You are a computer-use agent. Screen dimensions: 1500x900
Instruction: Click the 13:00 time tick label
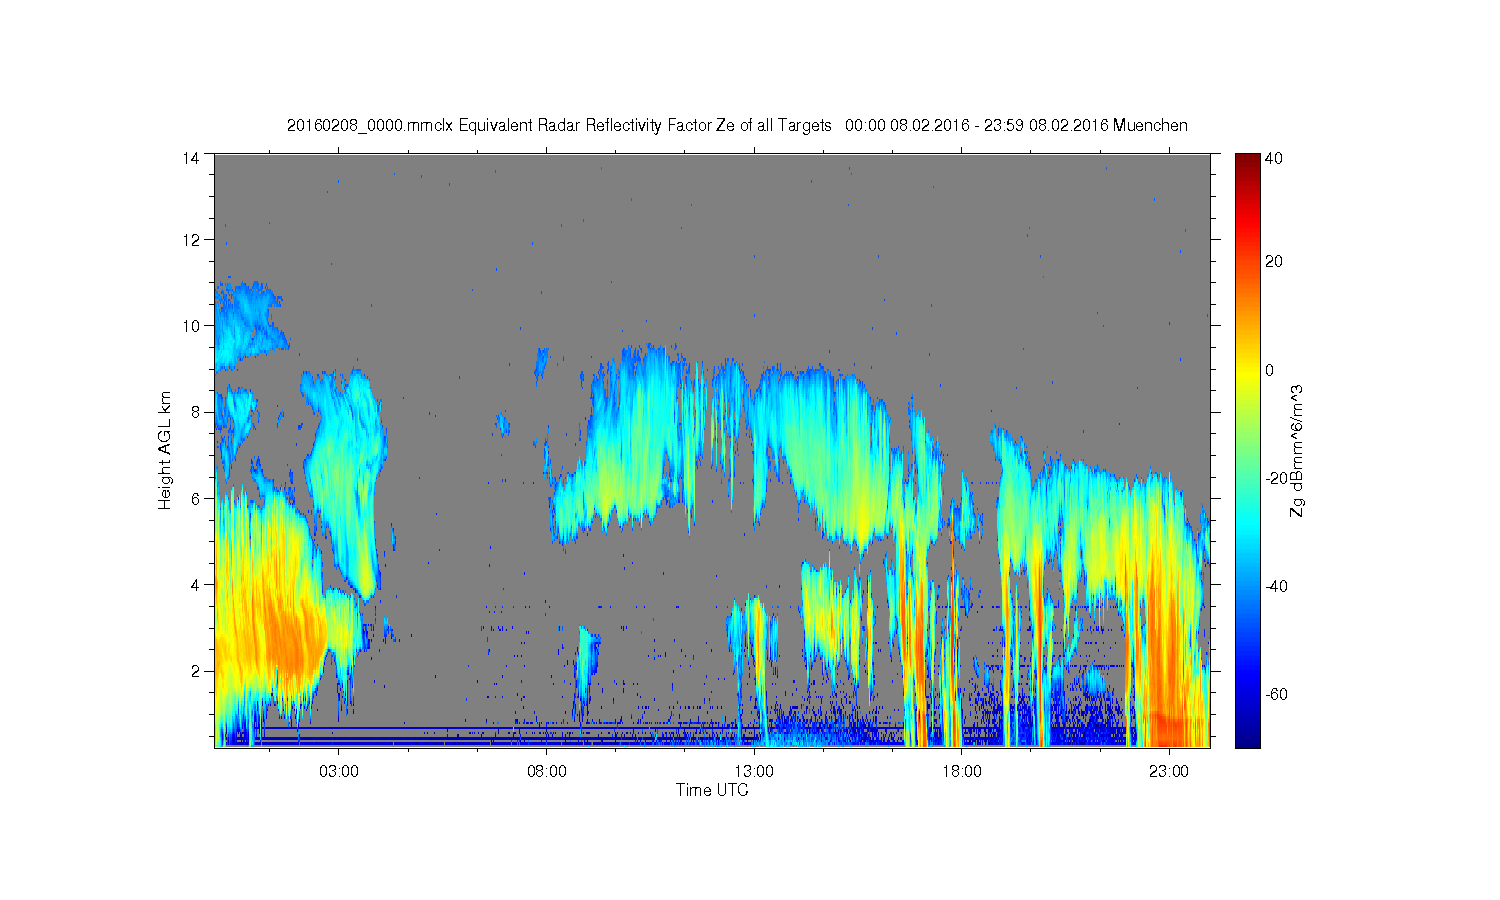pos(754,771)
